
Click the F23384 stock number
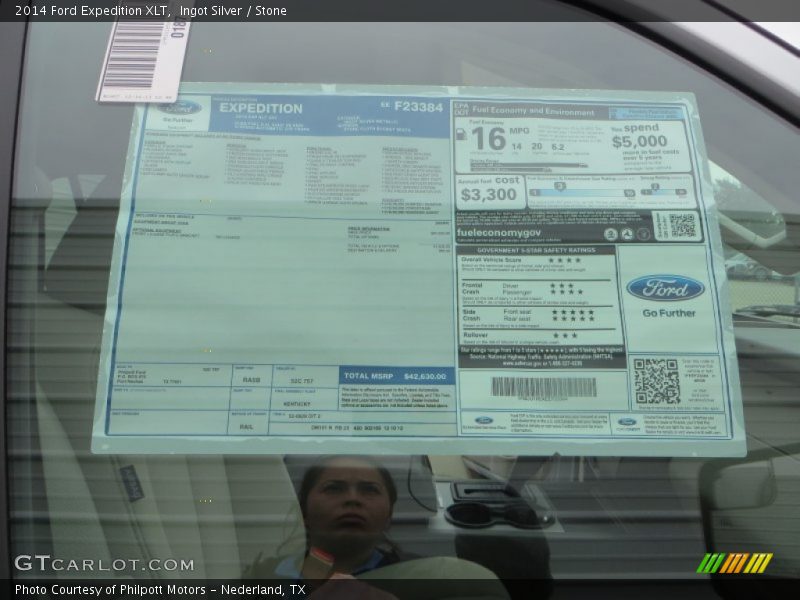[418, 107]
